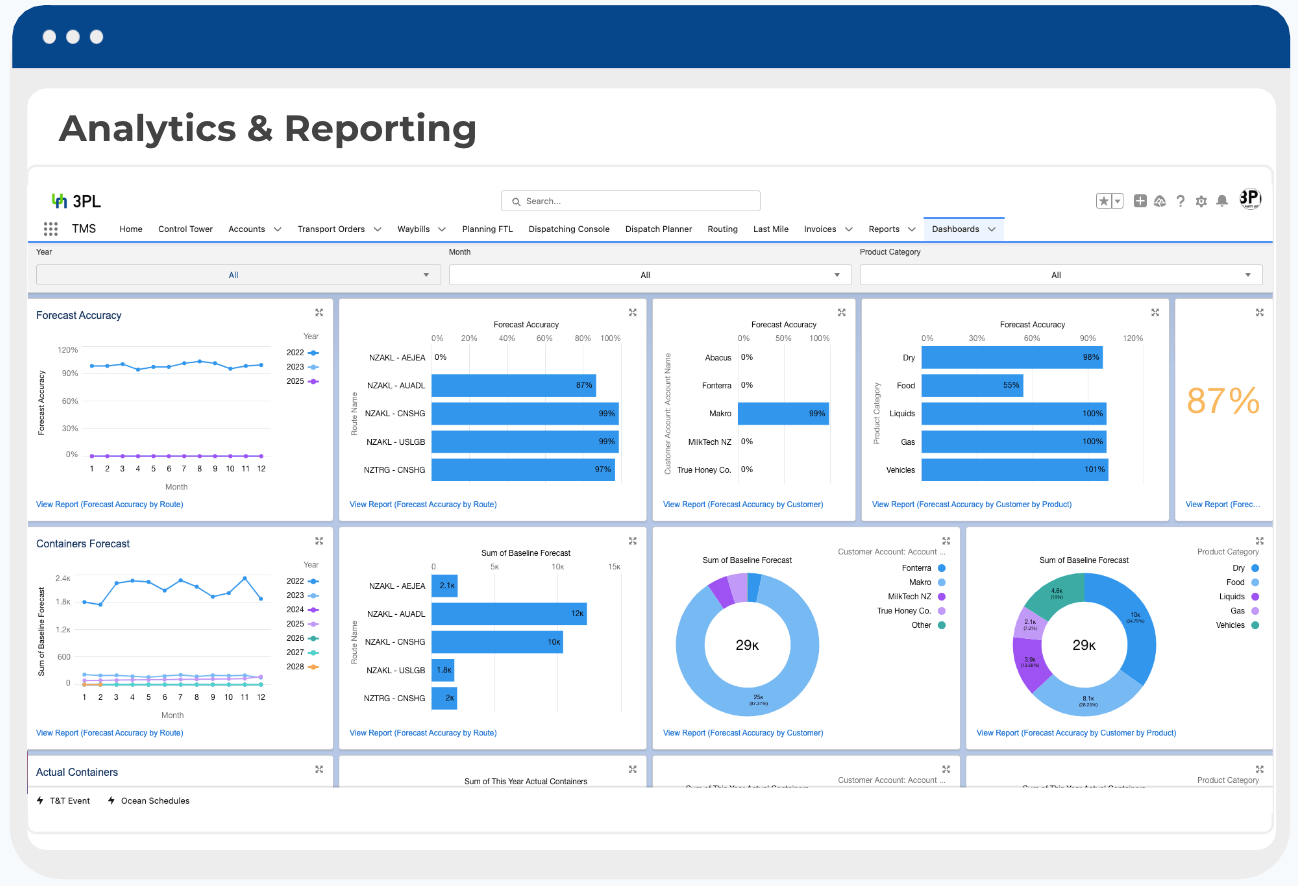Open the Setup gear icon

[x=1201, y=201]
